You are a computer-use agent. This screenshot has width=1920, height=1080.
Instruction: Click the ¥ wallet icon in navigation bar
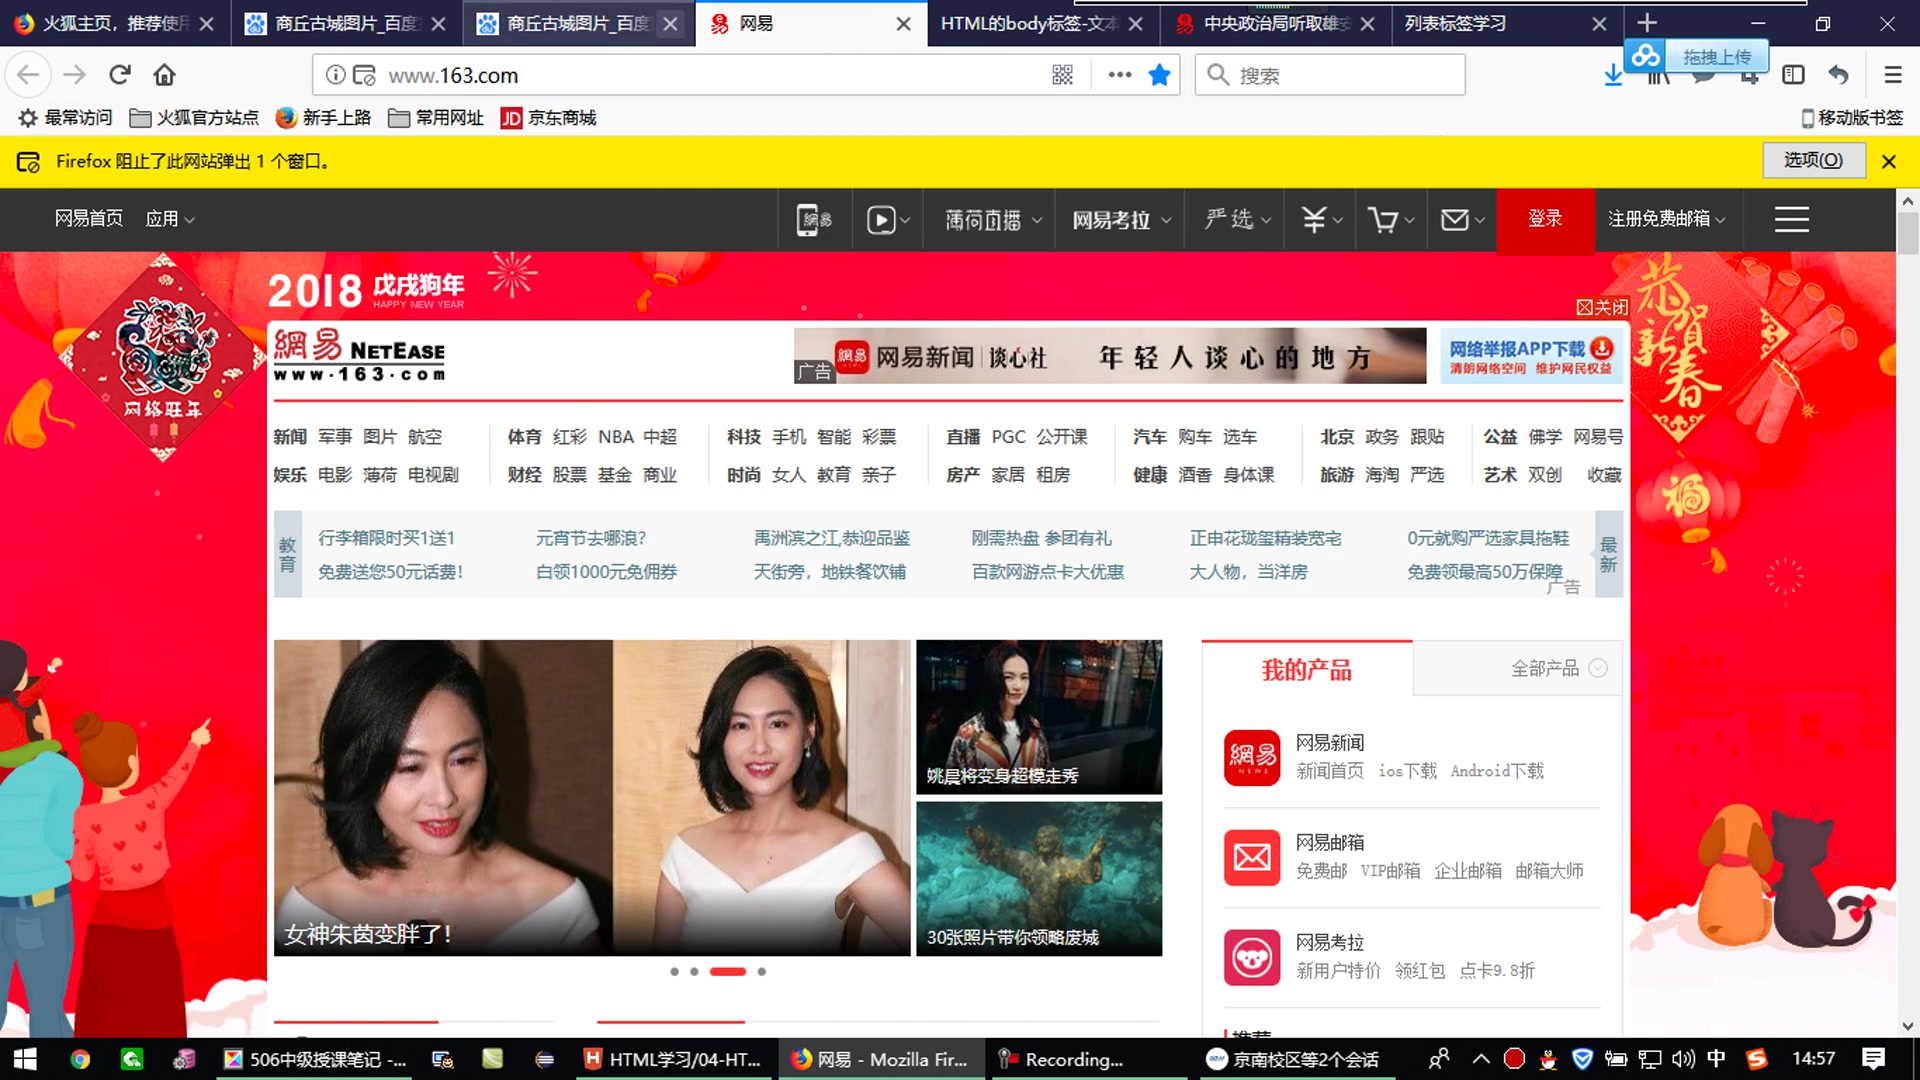coord(1314,219)
